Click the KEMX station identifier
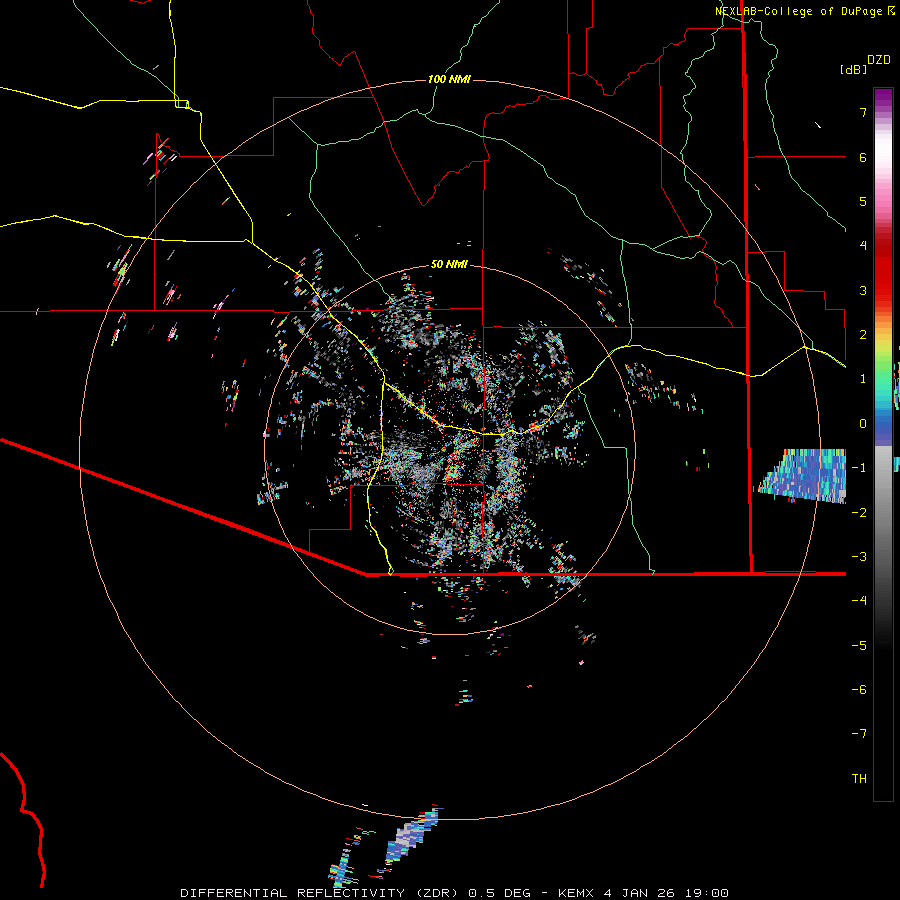The image size is (900, 900). pyautogui.click(x=577, y=893)
